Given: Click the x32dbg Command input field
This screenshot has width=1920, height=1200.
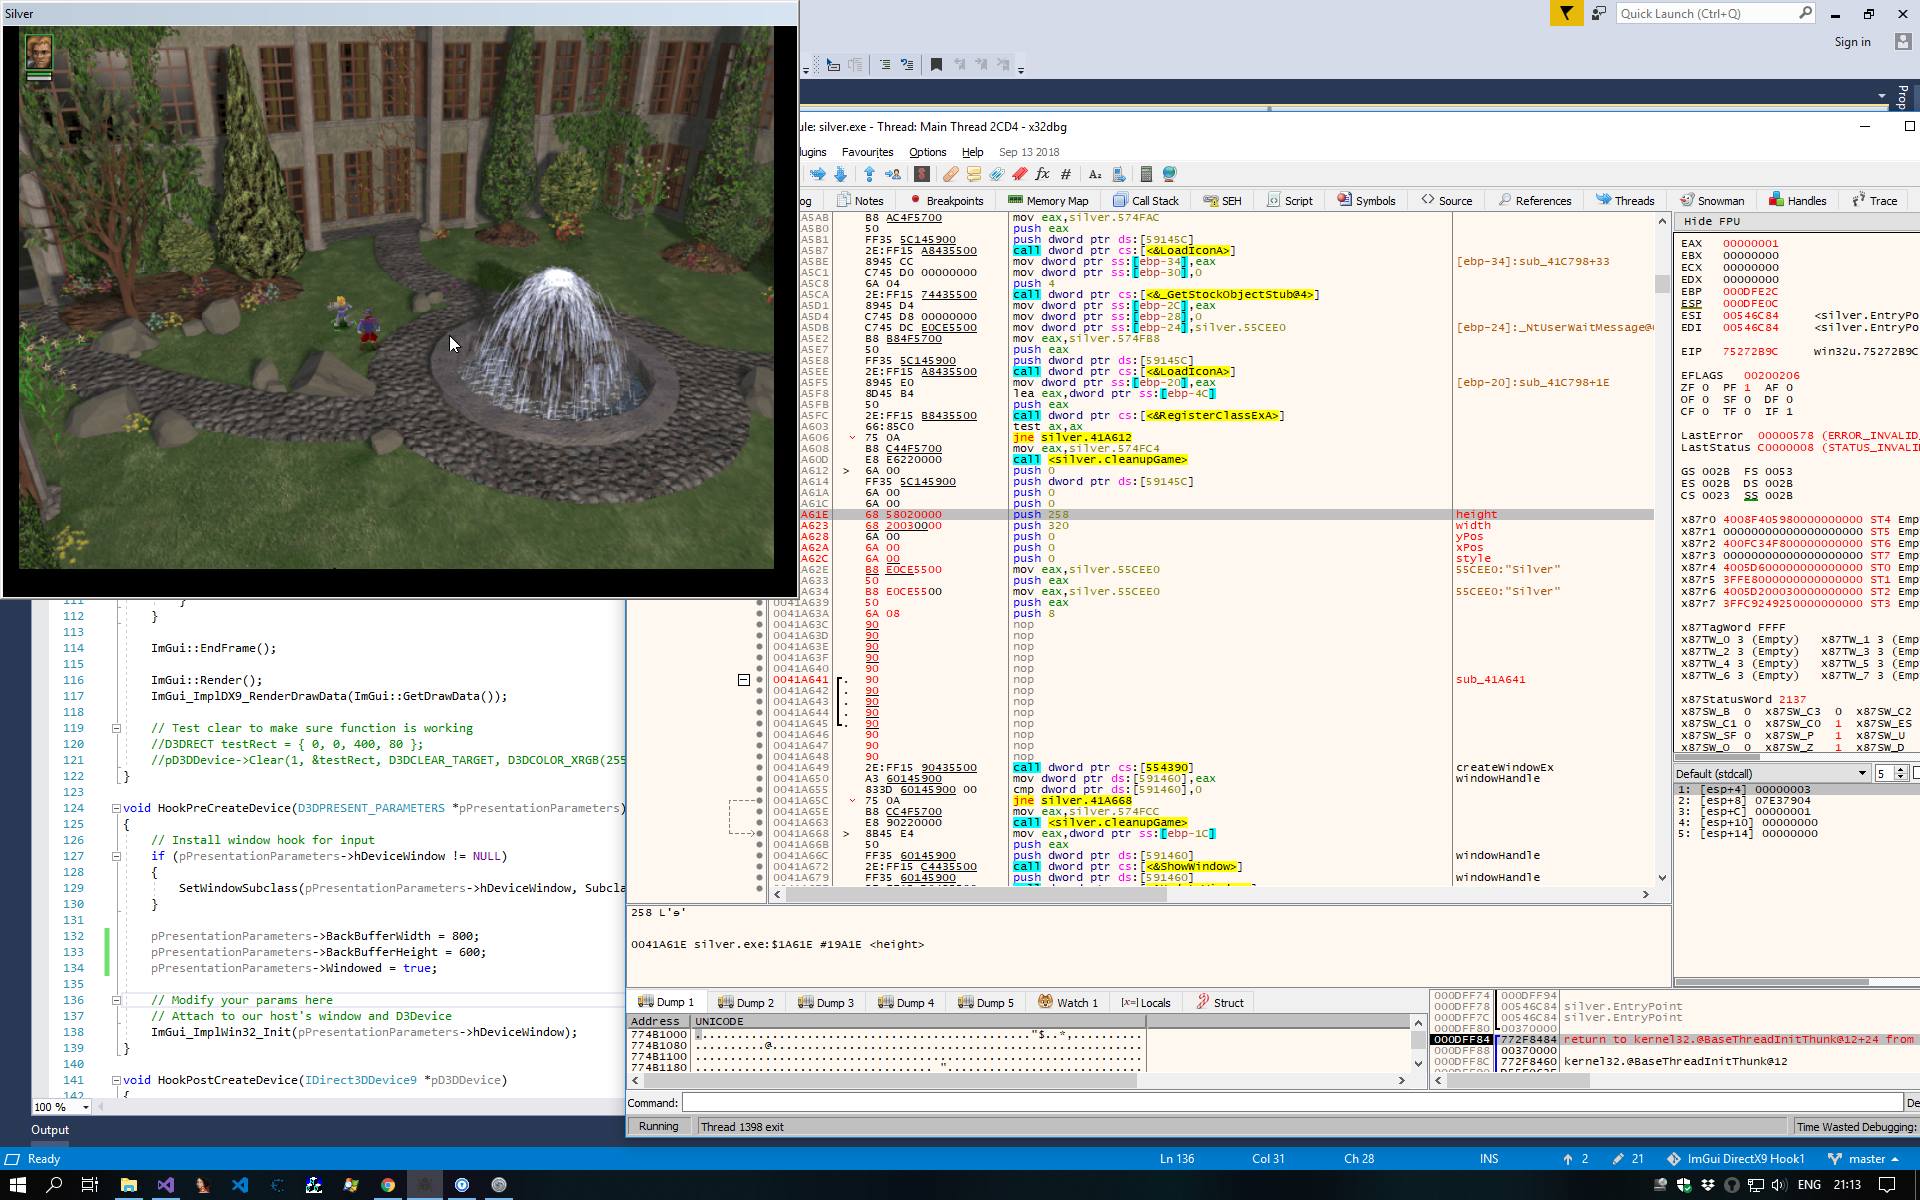Looking at the screenshot, I should pos(1290,1103).
